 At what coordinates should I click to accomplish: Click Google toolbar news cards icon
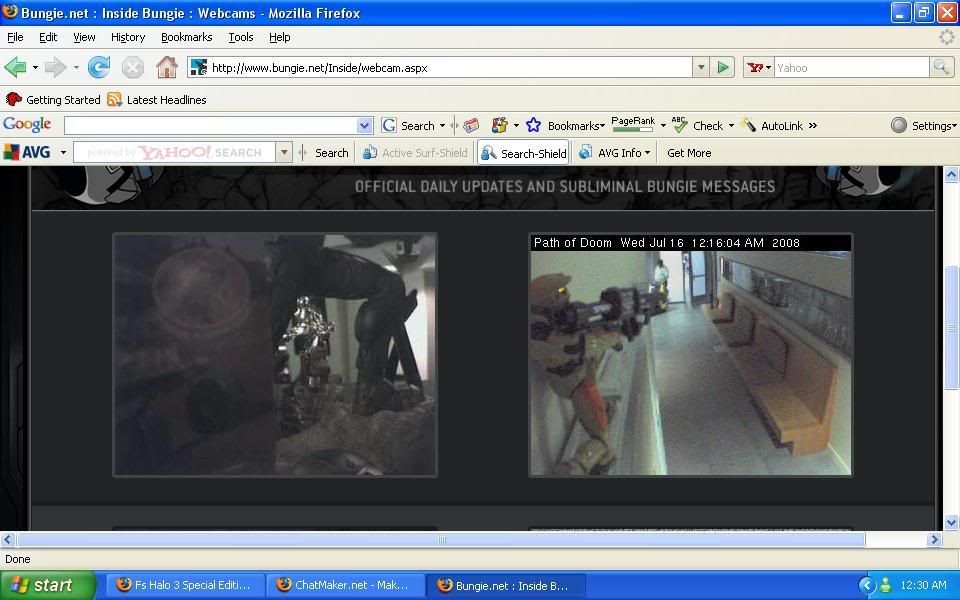click(471, 126)
